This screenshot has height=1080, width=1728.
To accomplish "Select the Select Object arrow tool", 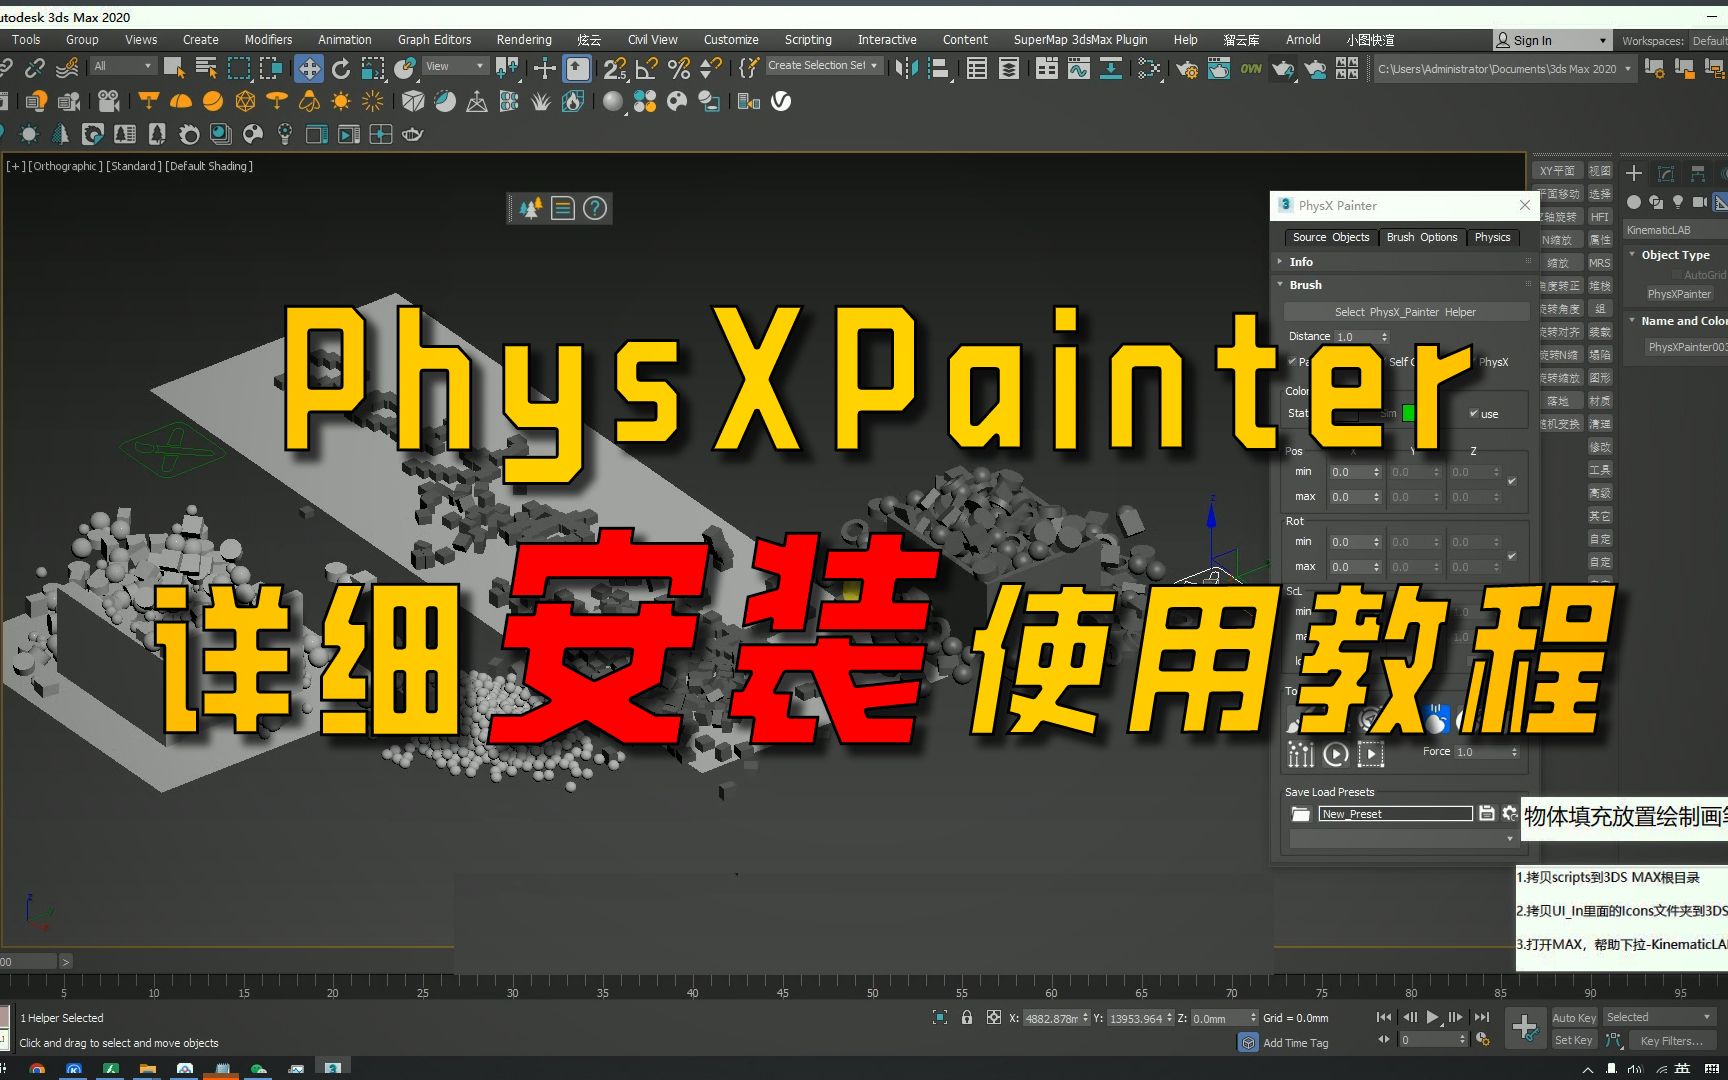I will pos(174,68).
